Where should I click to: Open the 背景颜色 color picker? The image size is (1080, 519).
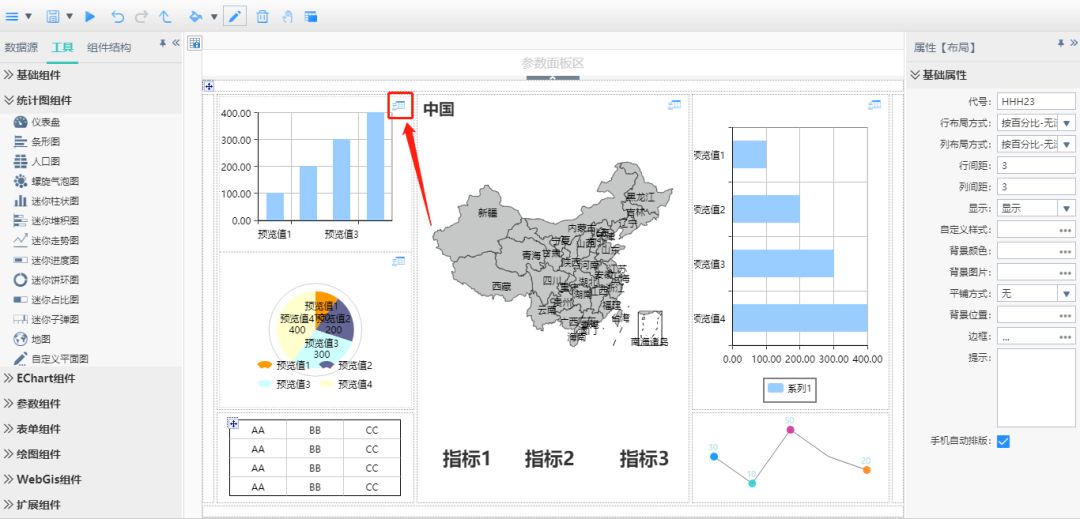pos(1065,251)
